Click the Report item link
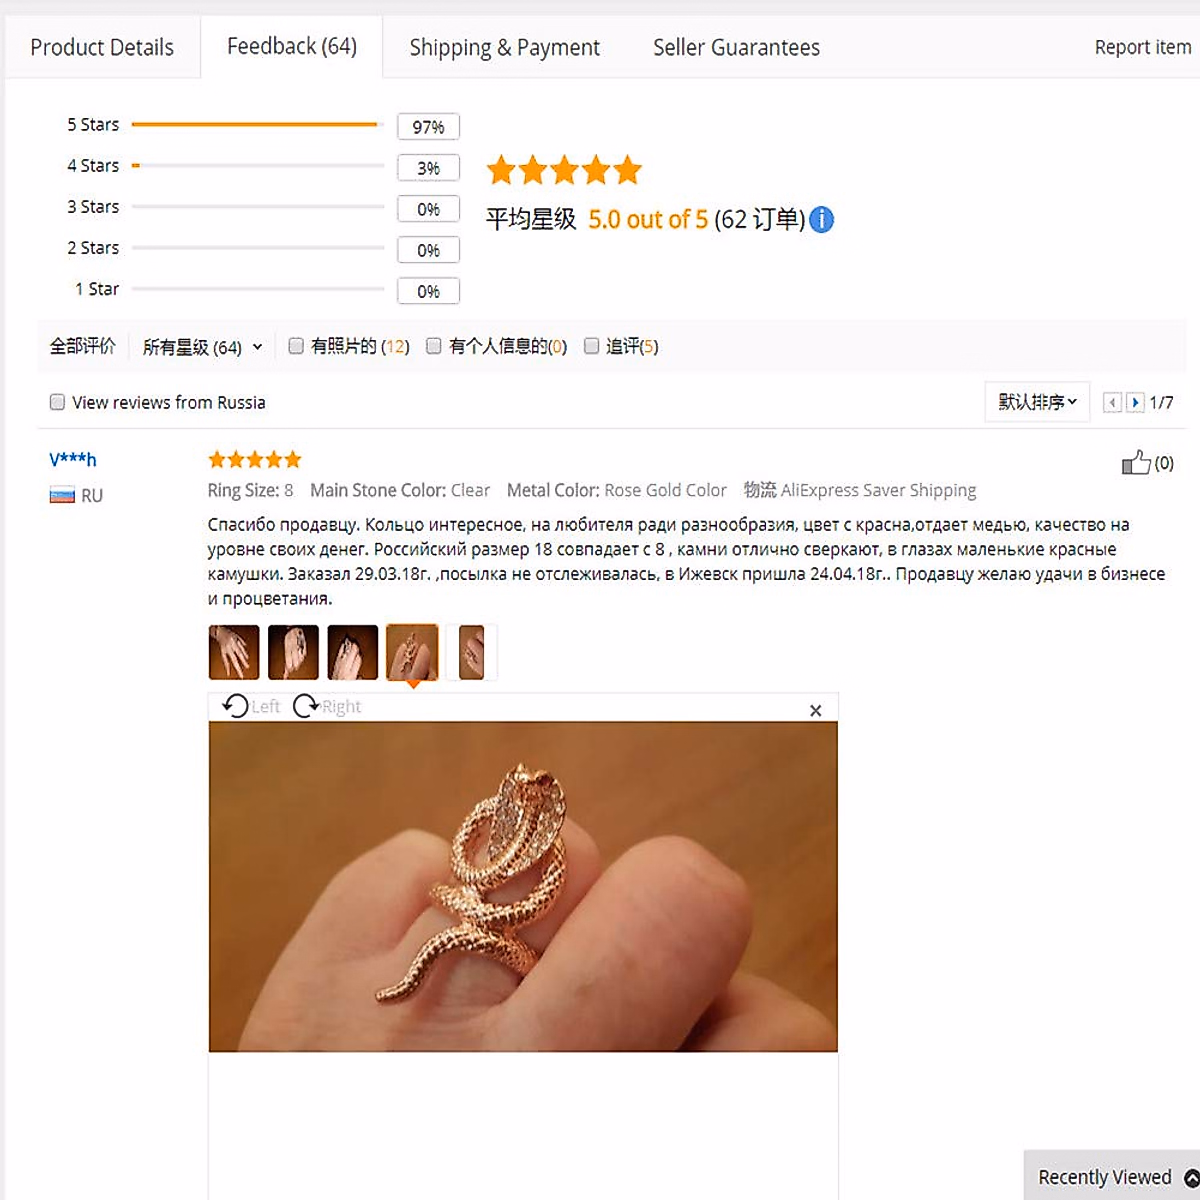The width and height of the screenshot is (1200, 1200). pyautogui.click(x=1143, y=47)
